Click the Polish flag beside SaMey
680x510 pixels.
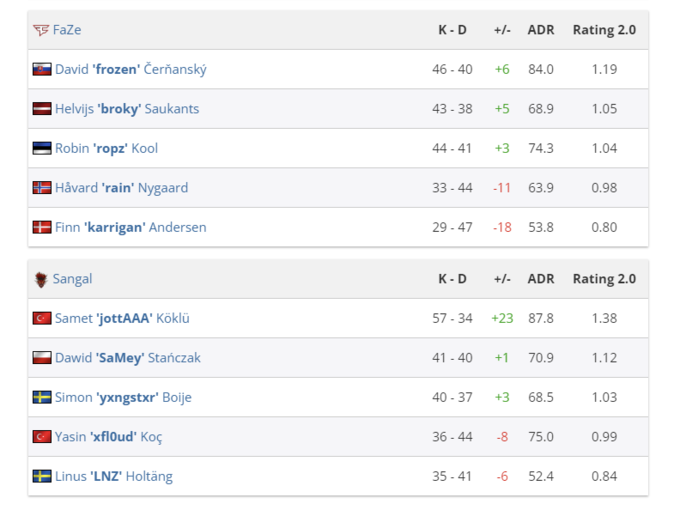pos(42,358)
